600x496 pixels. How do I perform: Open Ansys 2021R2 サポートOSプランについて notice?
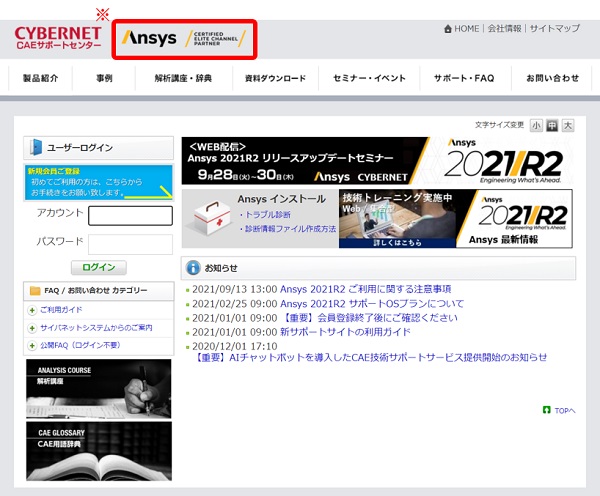coord(372,304)
